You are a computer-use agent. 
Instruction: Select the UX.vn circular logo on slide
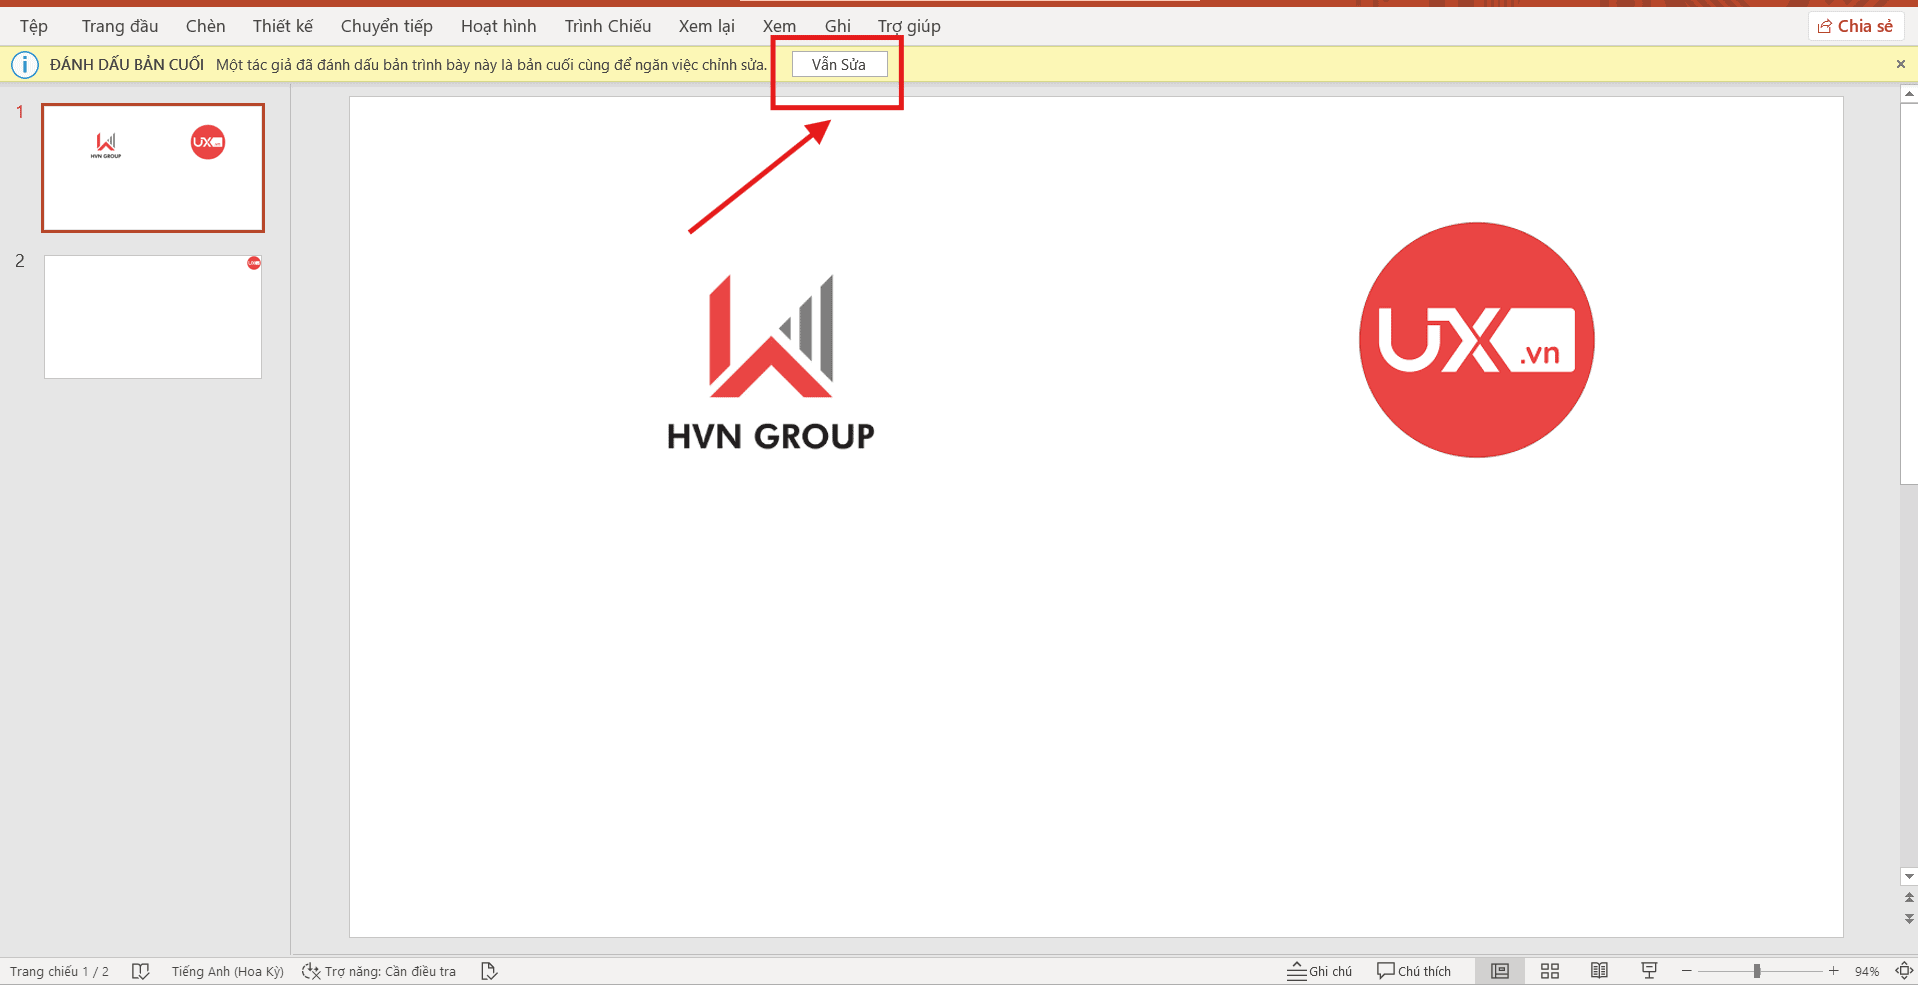pos(1476,340)
